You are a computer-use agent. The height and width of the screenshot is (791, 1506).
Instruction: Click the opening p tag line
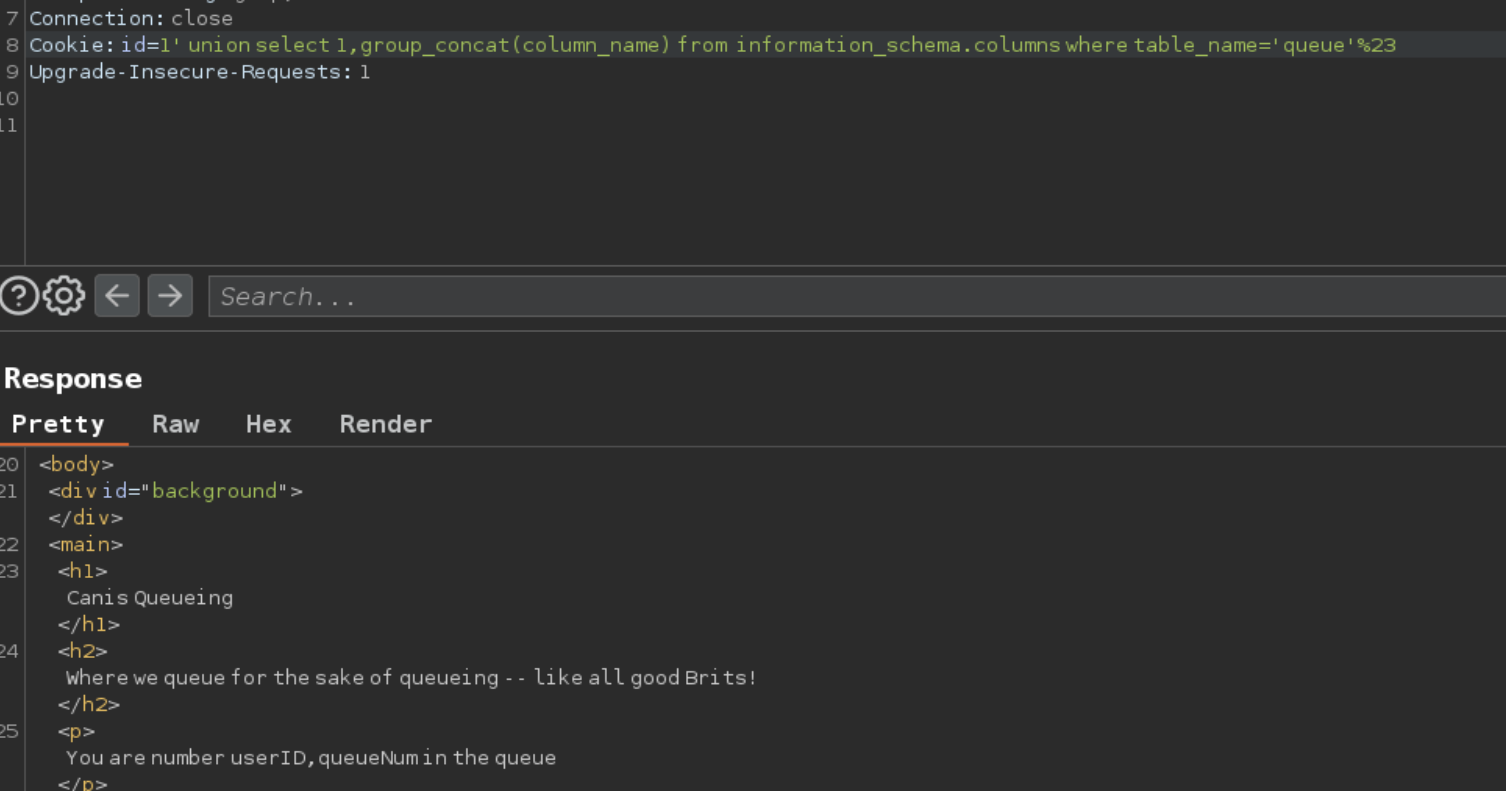tap(76, 732)
